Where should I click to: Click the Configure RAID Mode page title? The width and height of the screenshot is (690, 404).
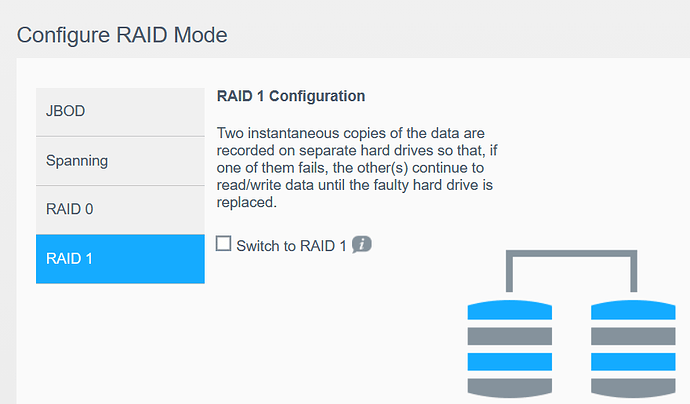coord(122,35)
